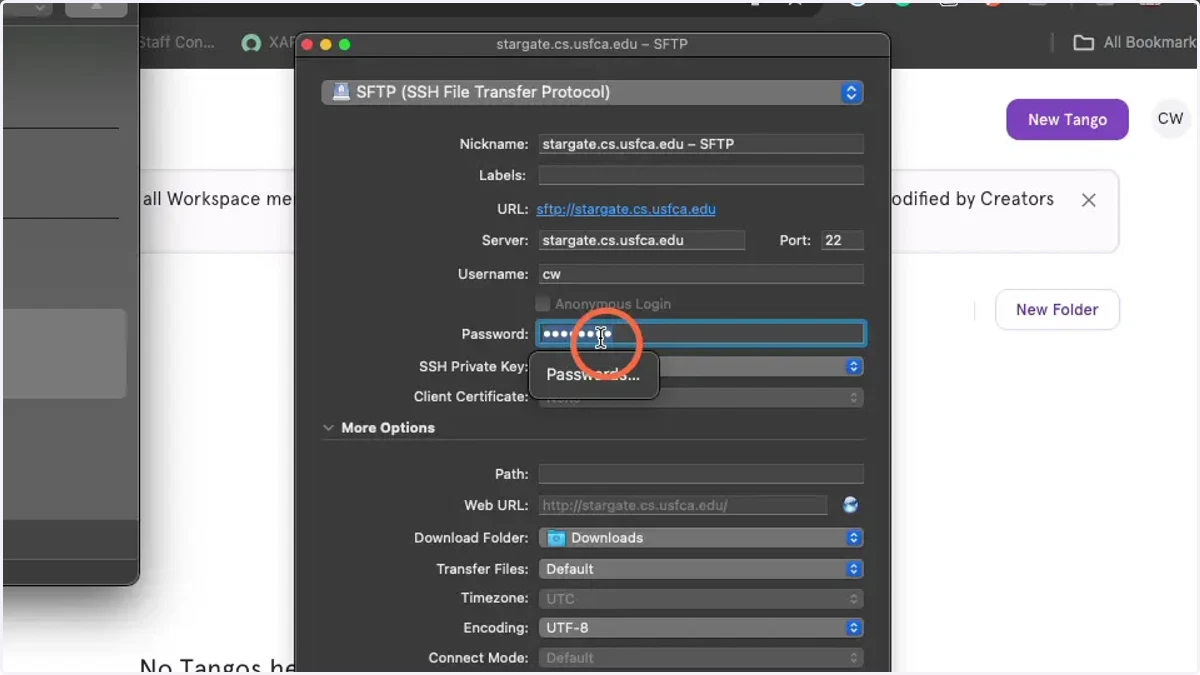This screenshot has height=675, width=1200.
Task: Open the Timezone UTC dropdown
Action: coord(701,599)
